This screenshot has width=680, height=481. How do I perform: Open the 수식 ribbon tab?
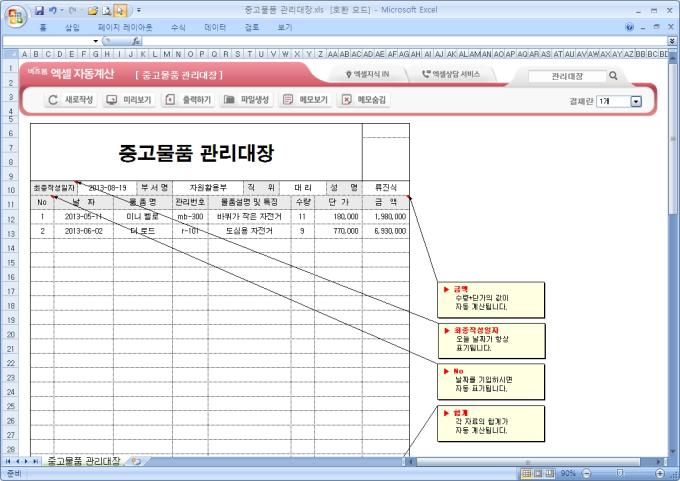pos(178,28)
